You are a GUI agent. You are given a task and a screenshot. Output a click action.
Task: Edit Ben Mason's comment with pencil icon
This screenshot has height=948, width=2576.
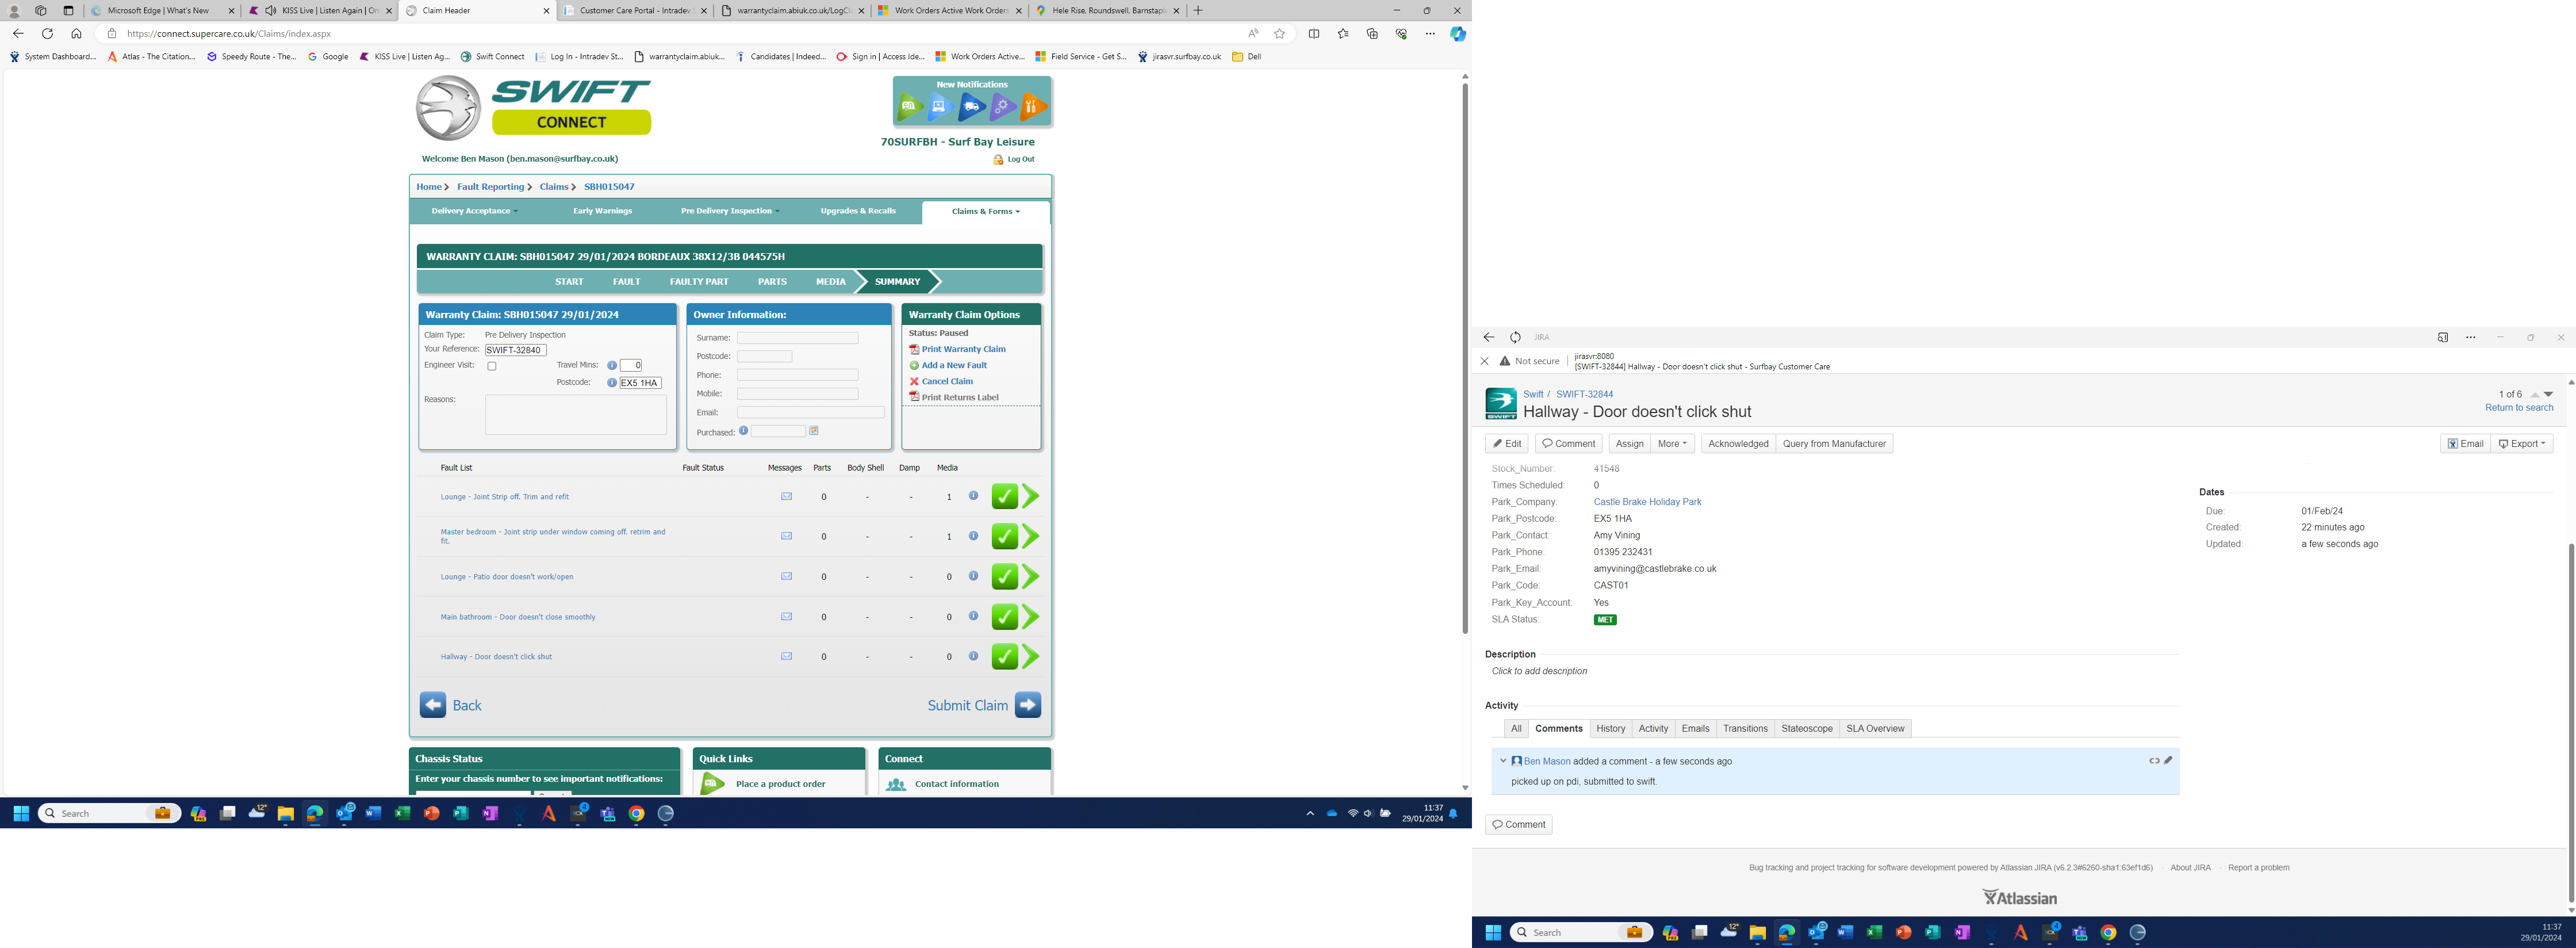[x=2168, y=761]
